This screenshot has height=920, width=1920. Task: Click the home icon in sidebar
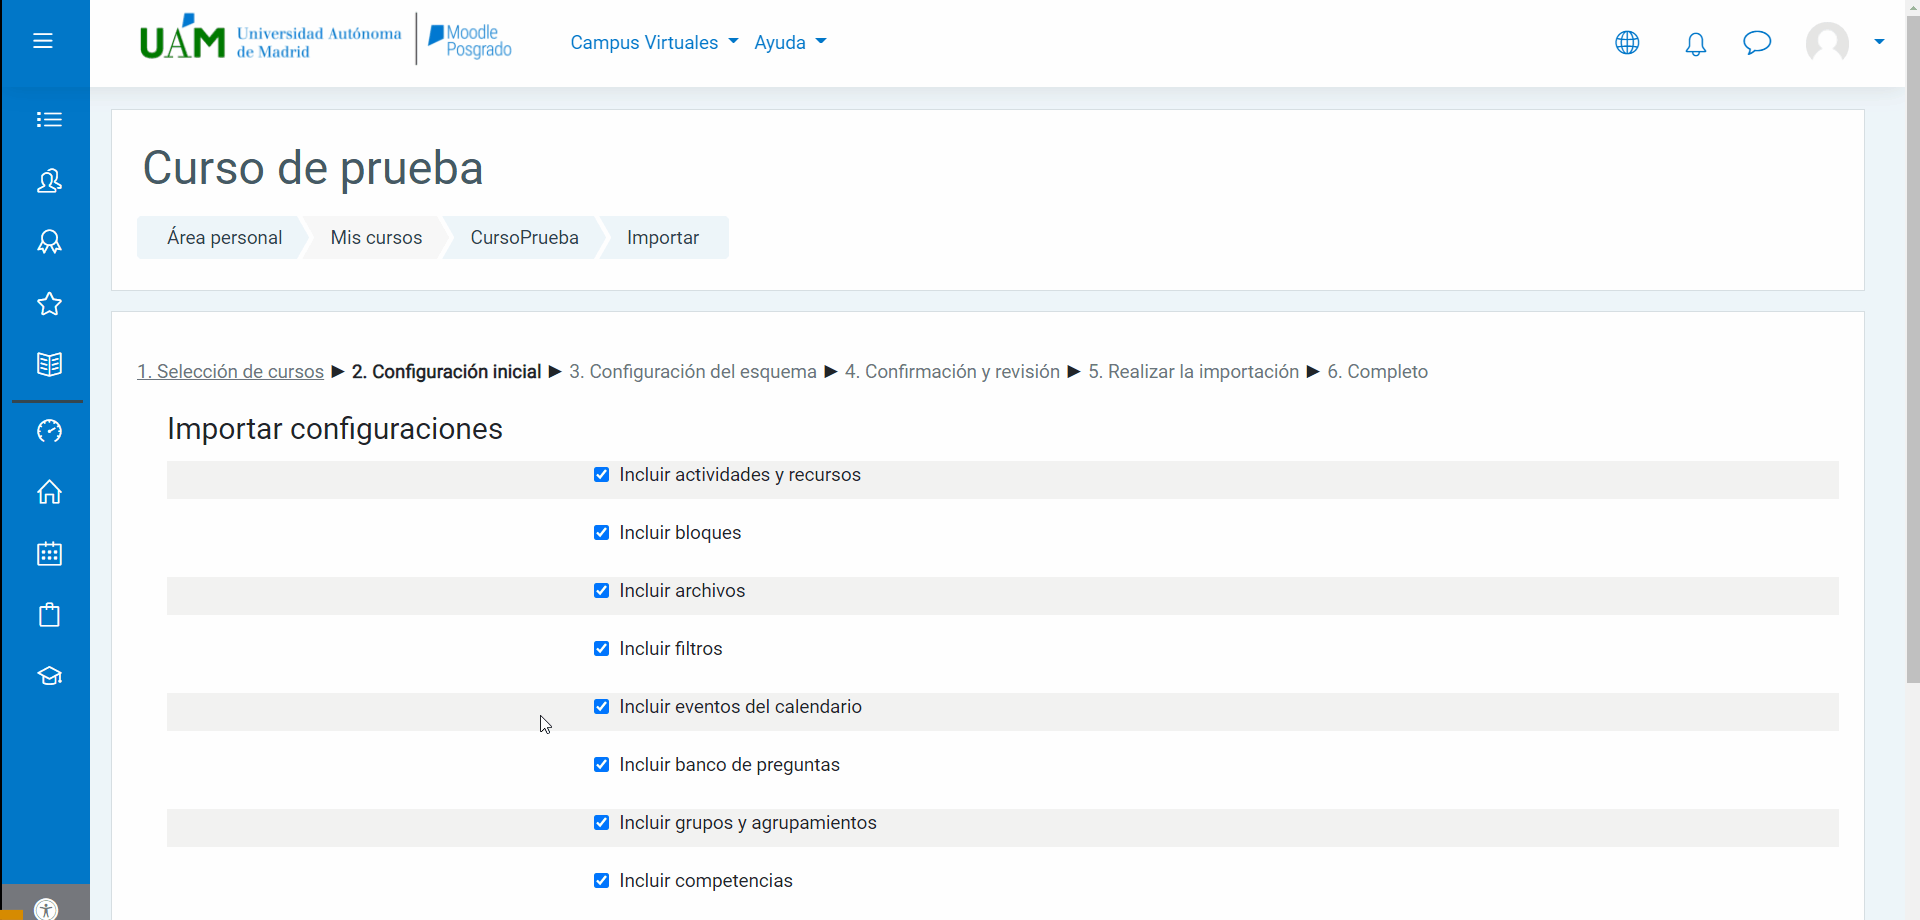(49, 492)
